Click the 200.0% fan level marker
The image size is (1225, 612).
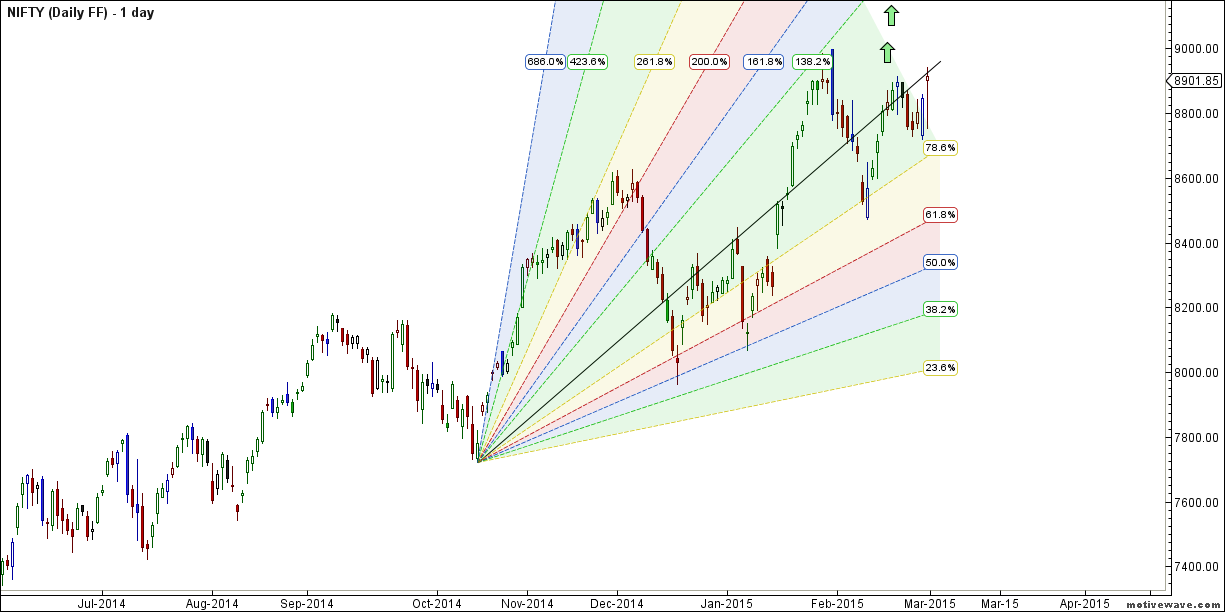point(710,60)
